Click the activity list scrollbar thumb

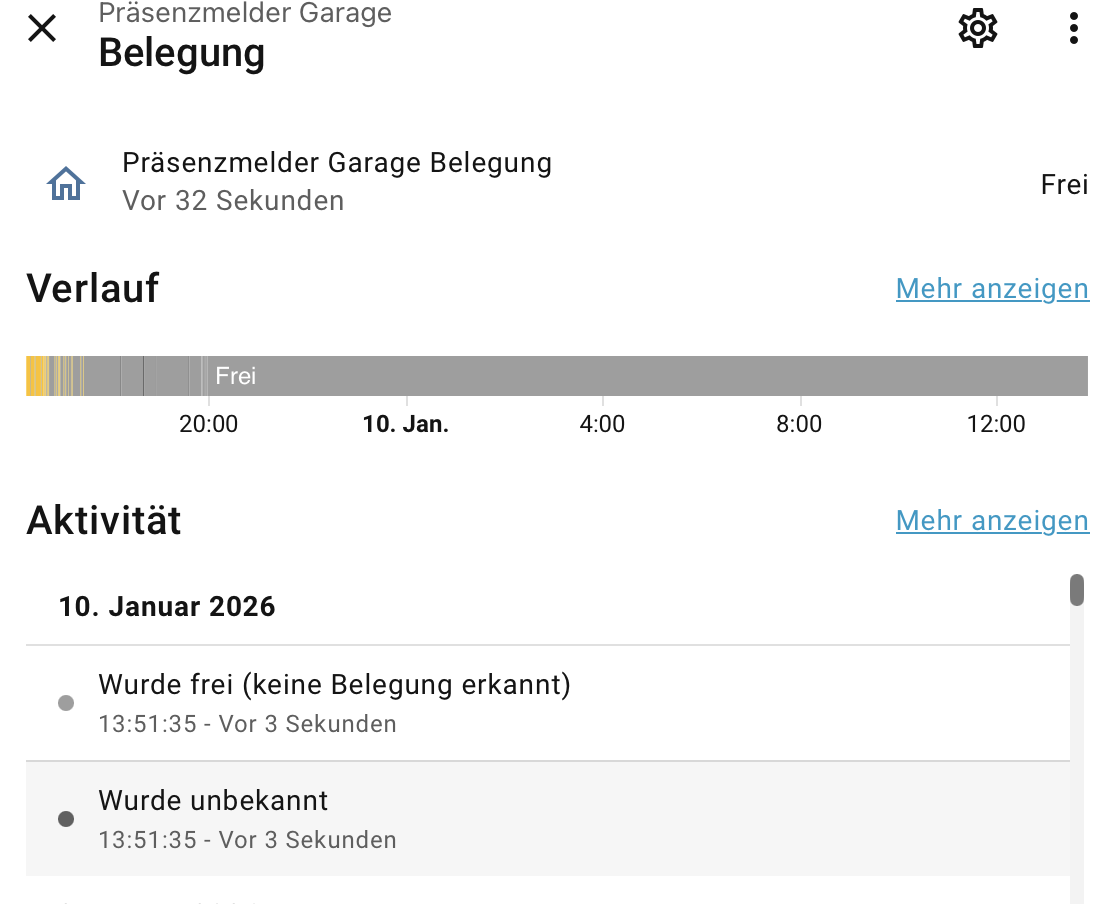click(1076, 590)
